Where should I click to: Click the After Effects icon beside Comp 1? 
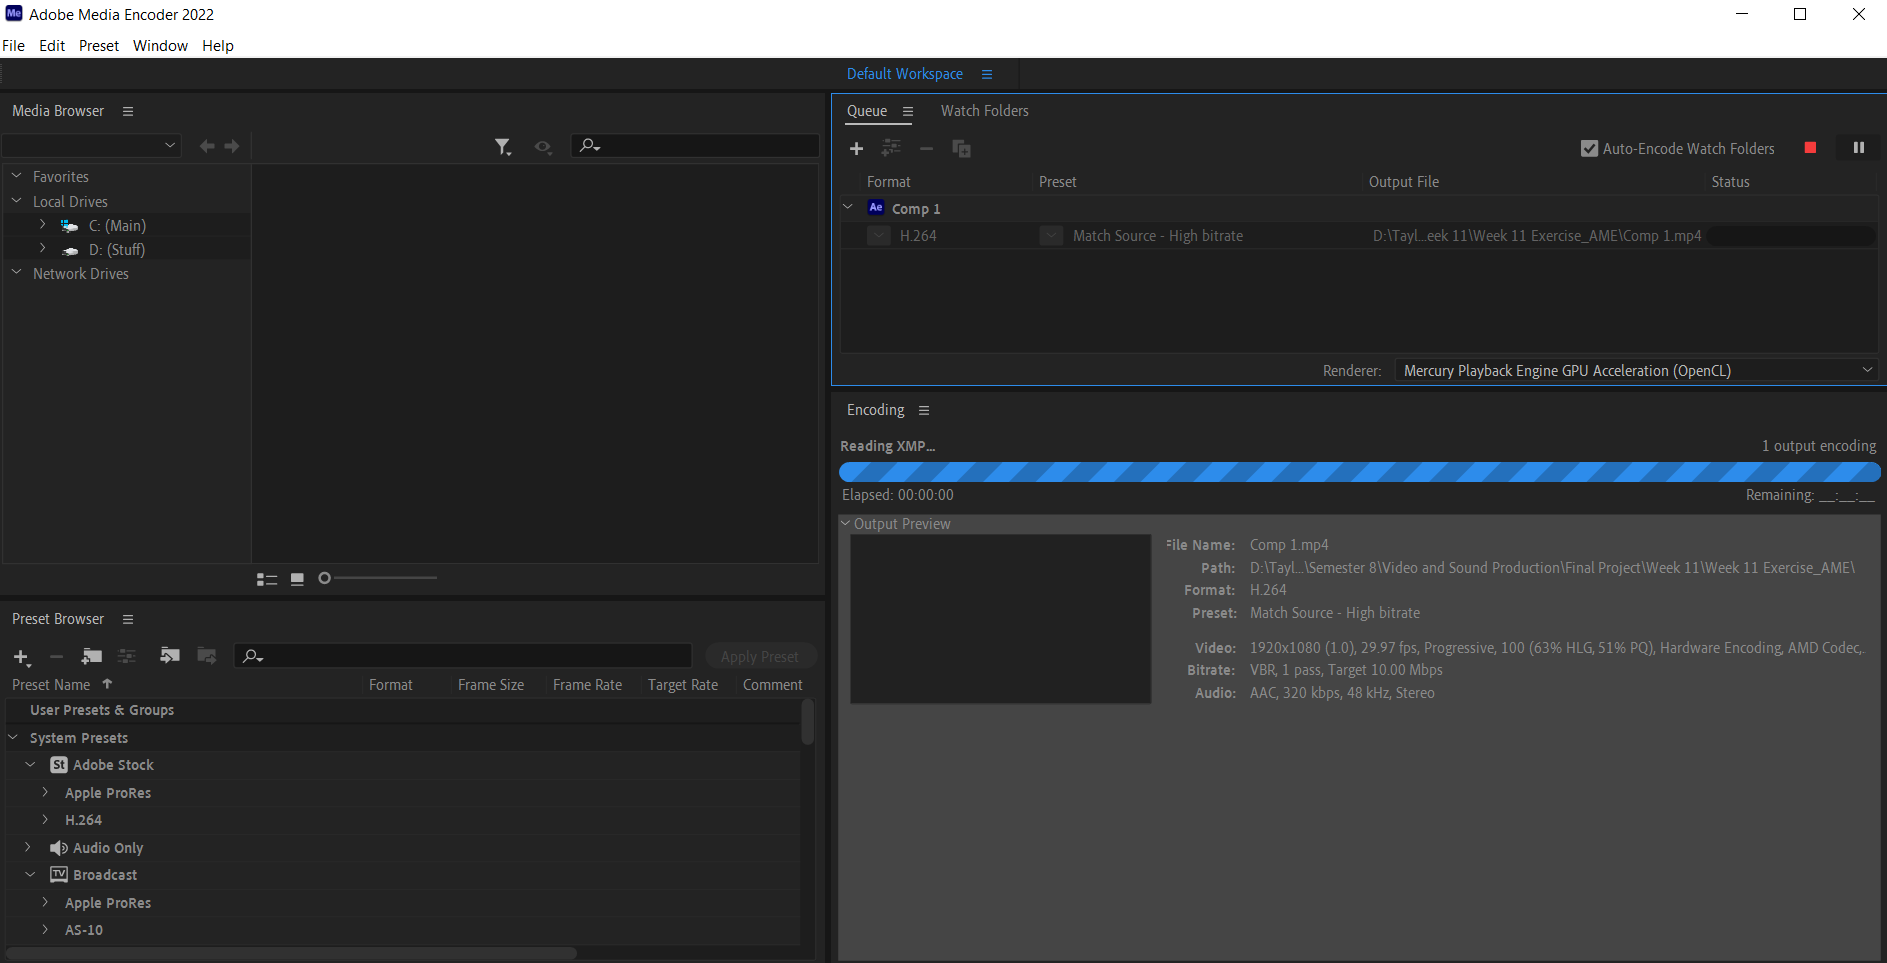(x=876, y=208)
